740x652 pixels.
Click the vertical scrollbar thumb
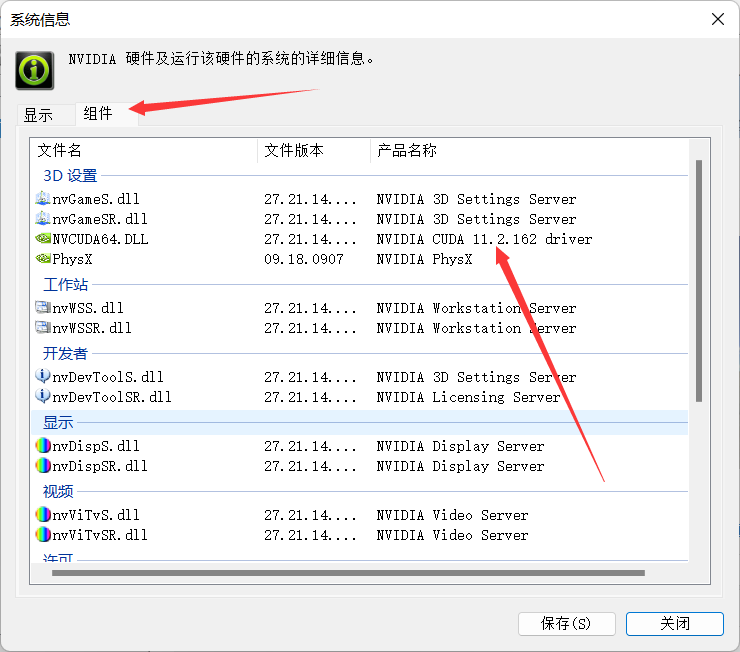click(698, 281)
